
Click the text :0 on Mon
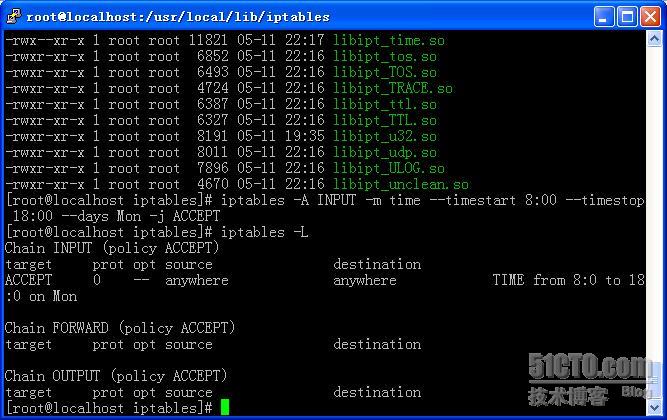coord(41,296)
